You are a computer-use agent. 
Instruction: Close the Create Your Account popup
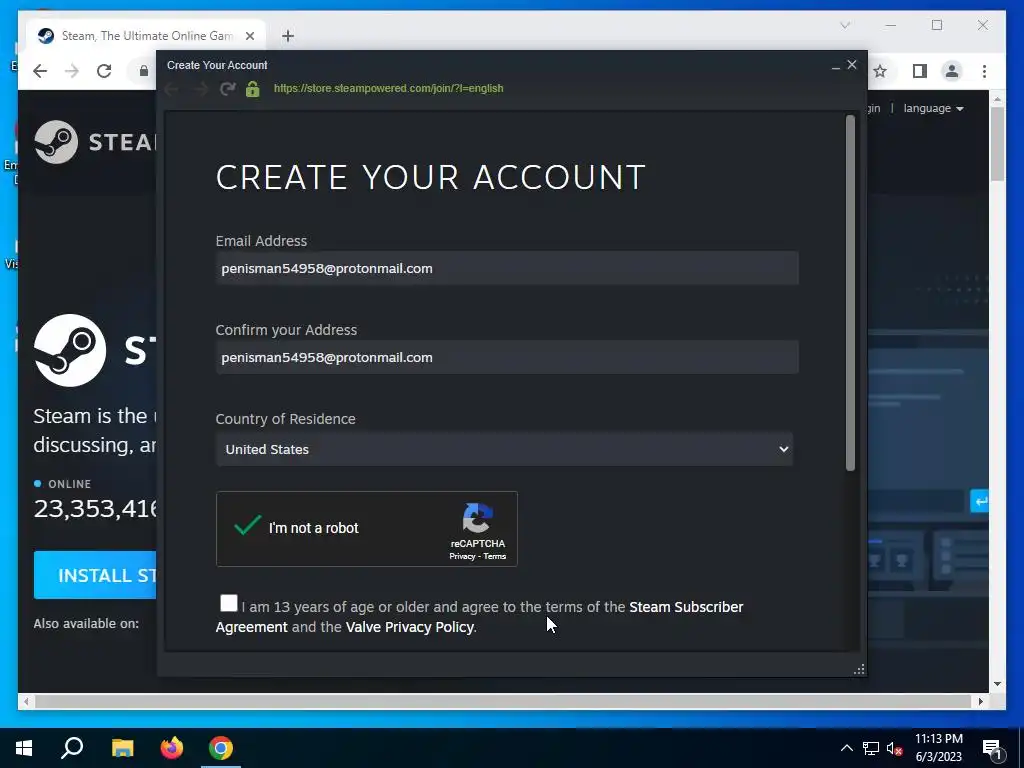click(852, 65)
